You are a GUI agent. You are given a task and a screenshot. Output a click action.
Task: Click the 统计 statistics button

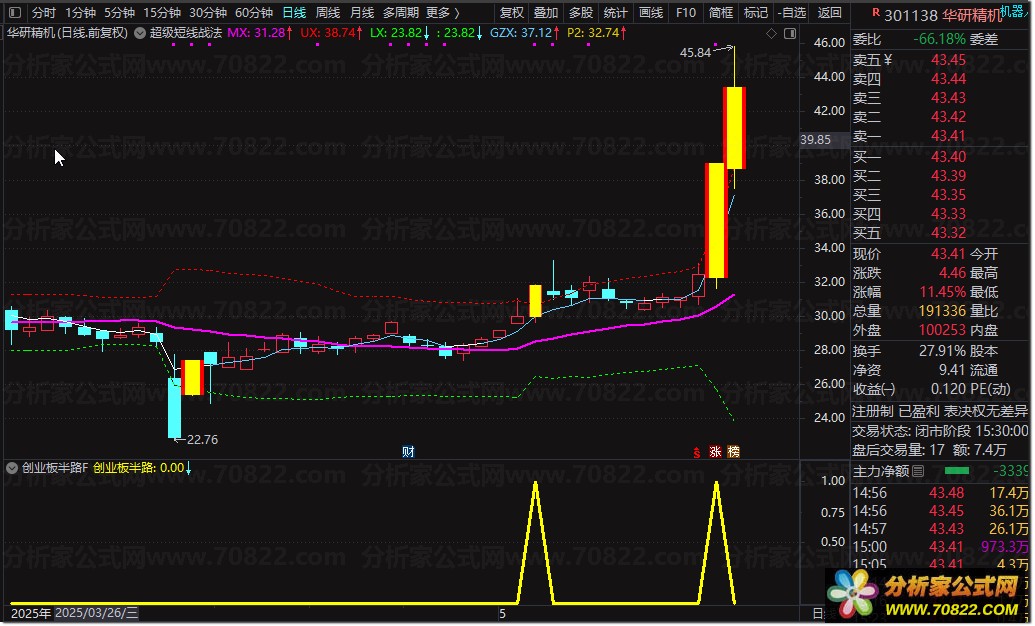pos(616,13)
